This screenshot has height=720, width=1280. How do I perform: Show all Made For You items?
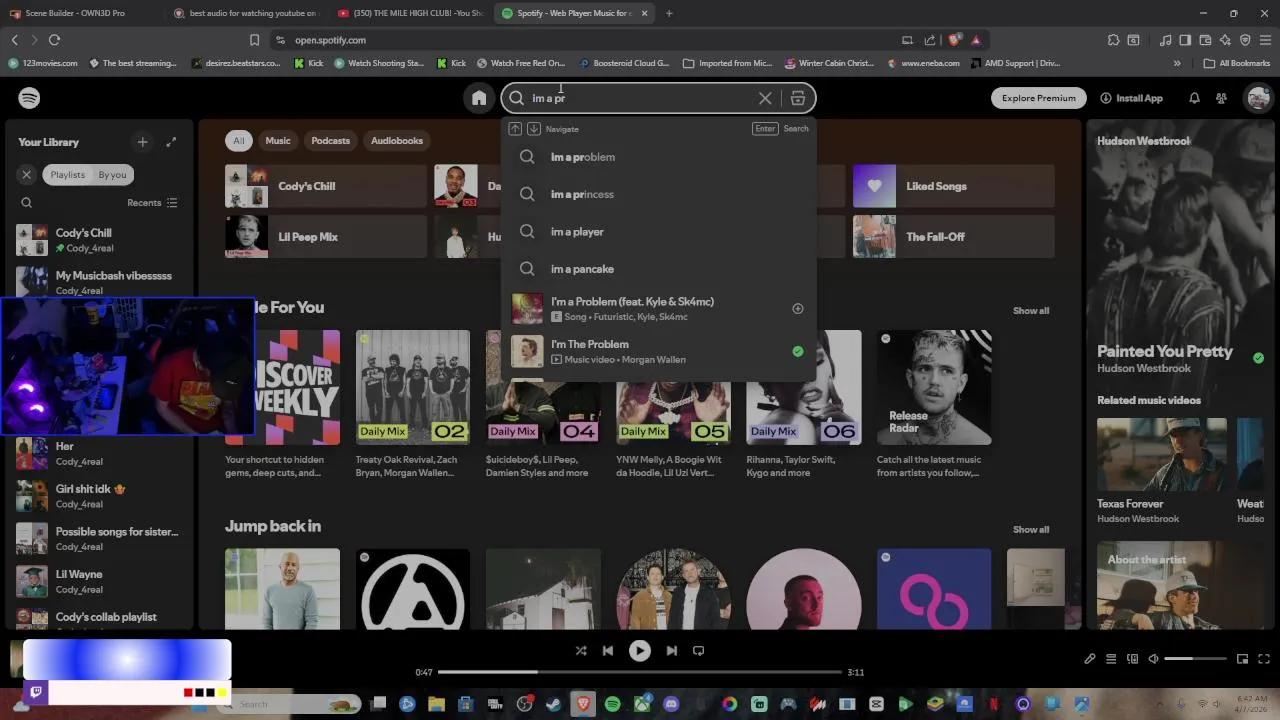click(1031, 311)
